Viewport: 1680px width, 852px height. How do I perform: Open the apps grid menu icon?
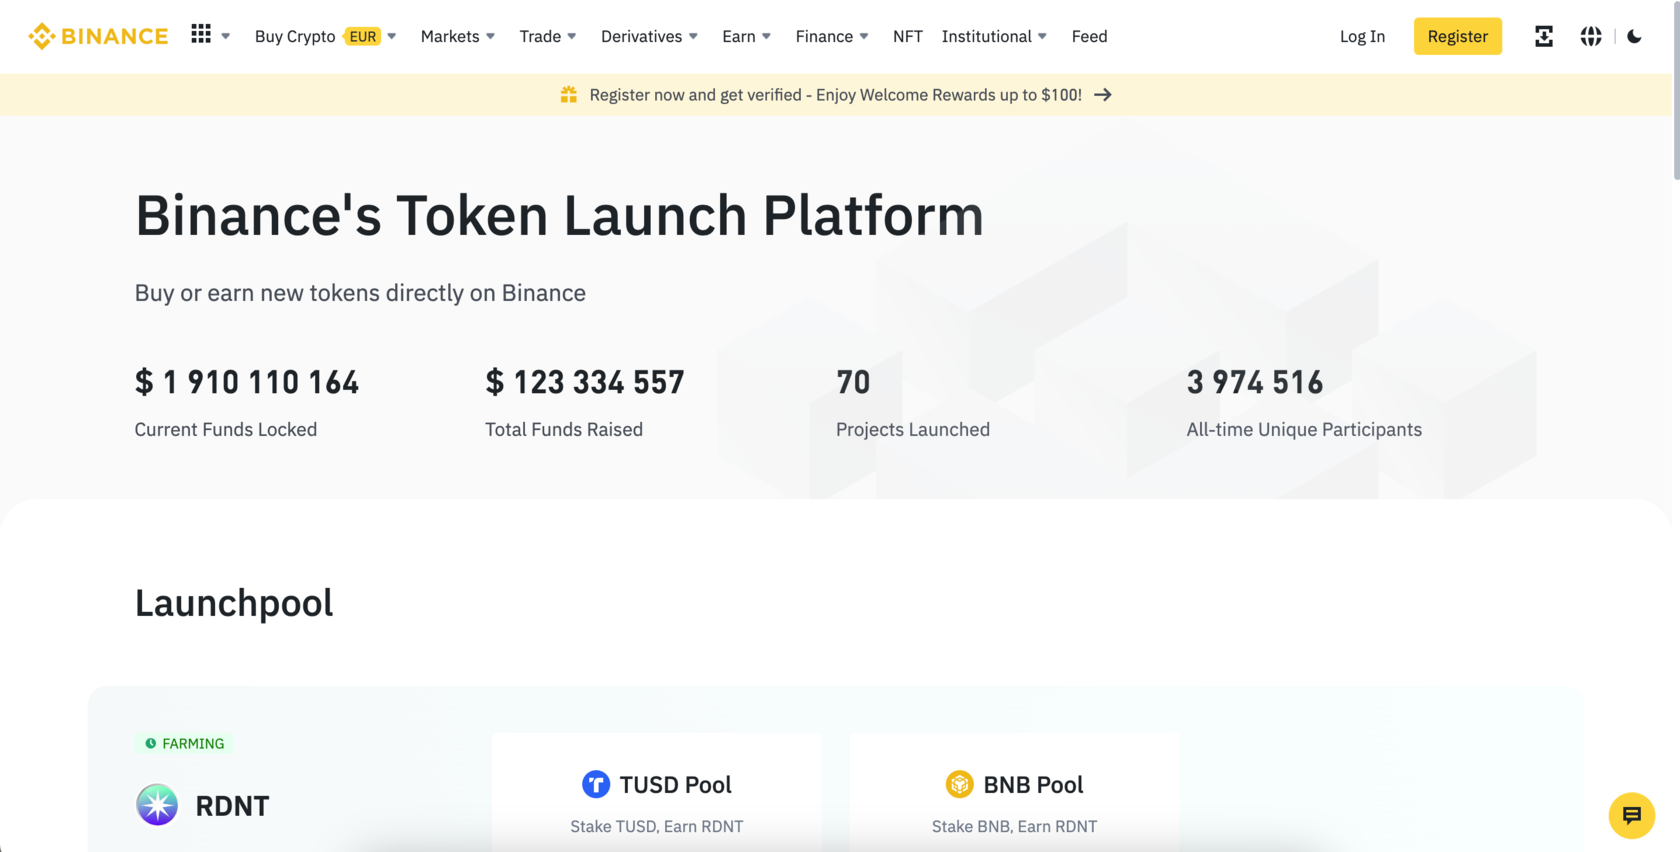(201, 34)
